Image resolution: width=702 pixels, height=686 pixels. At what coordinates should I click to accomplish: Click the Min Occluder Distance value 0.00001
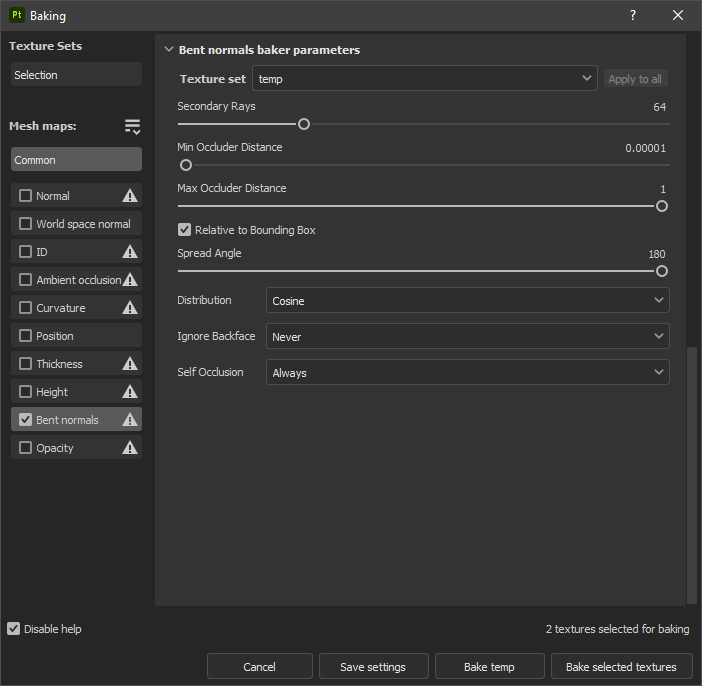645,148
